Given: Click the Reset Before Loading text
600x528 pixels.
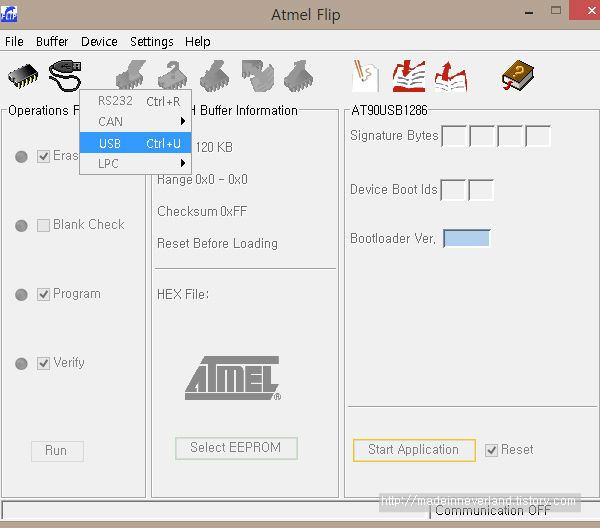Looking at the screenshot, I should 217,243.
